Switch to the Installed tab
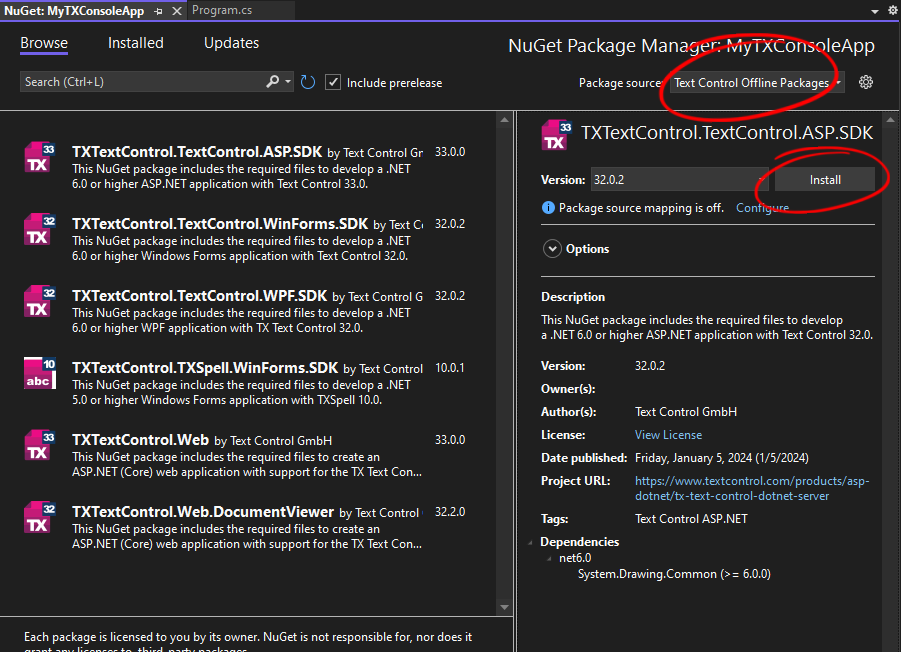901x652 pixels. pos(136,43)
